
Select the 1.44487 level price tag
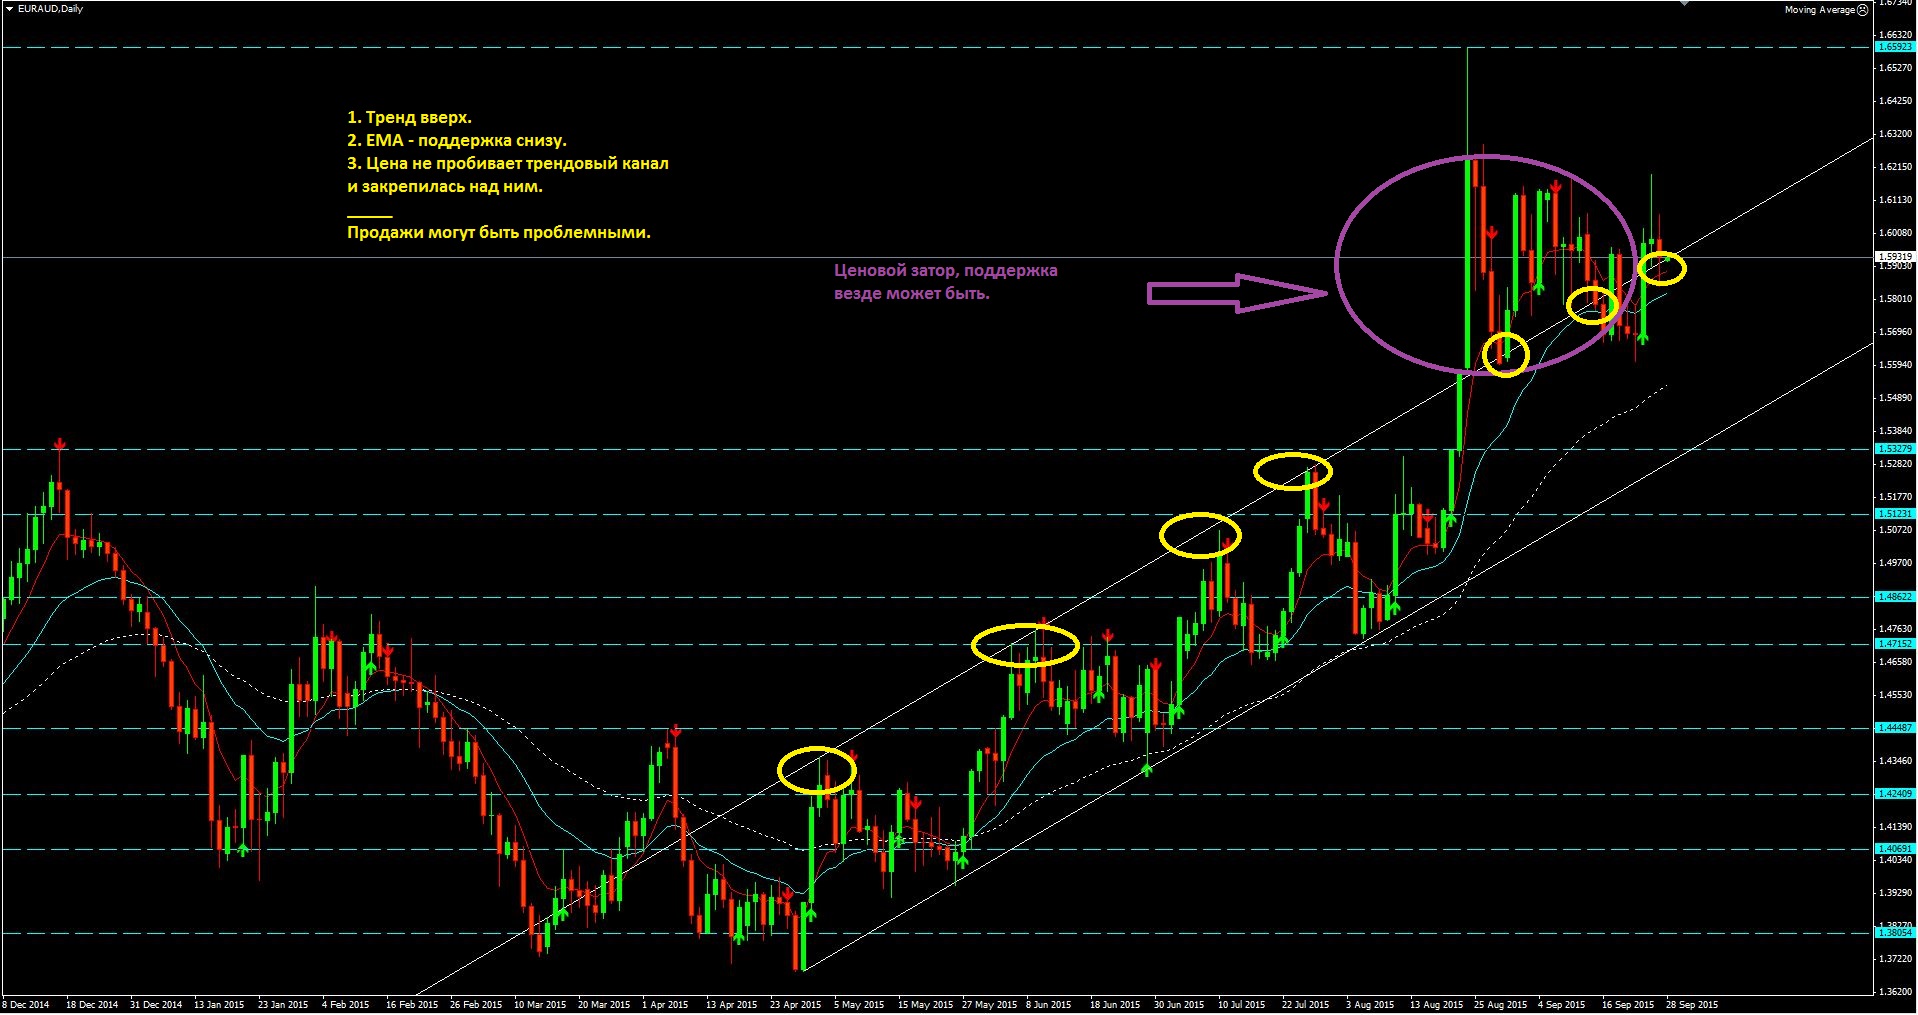click(1895, 728)
